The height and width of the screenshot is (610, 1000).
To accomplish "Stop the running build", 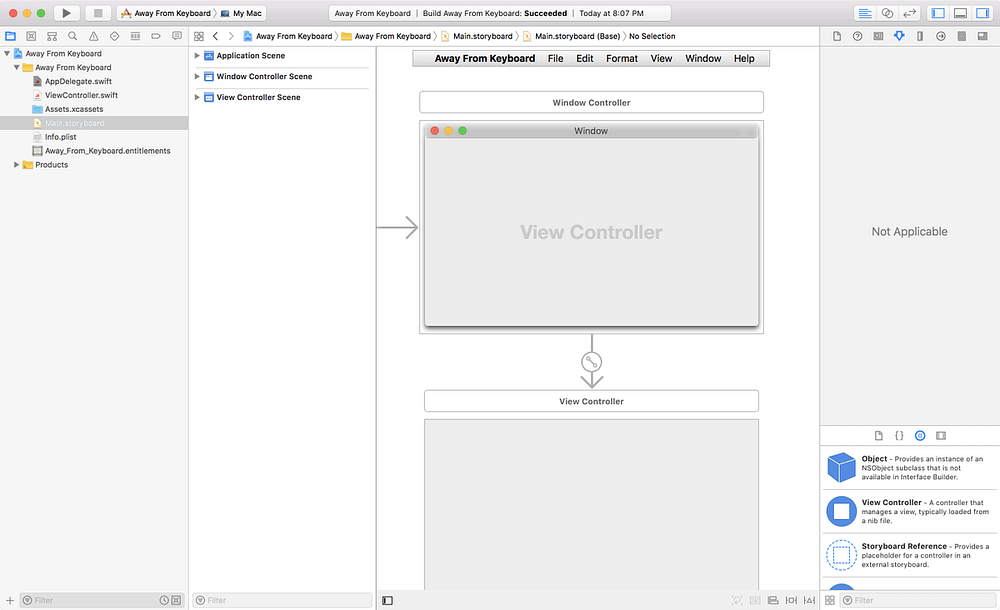I will pos(98,13).
